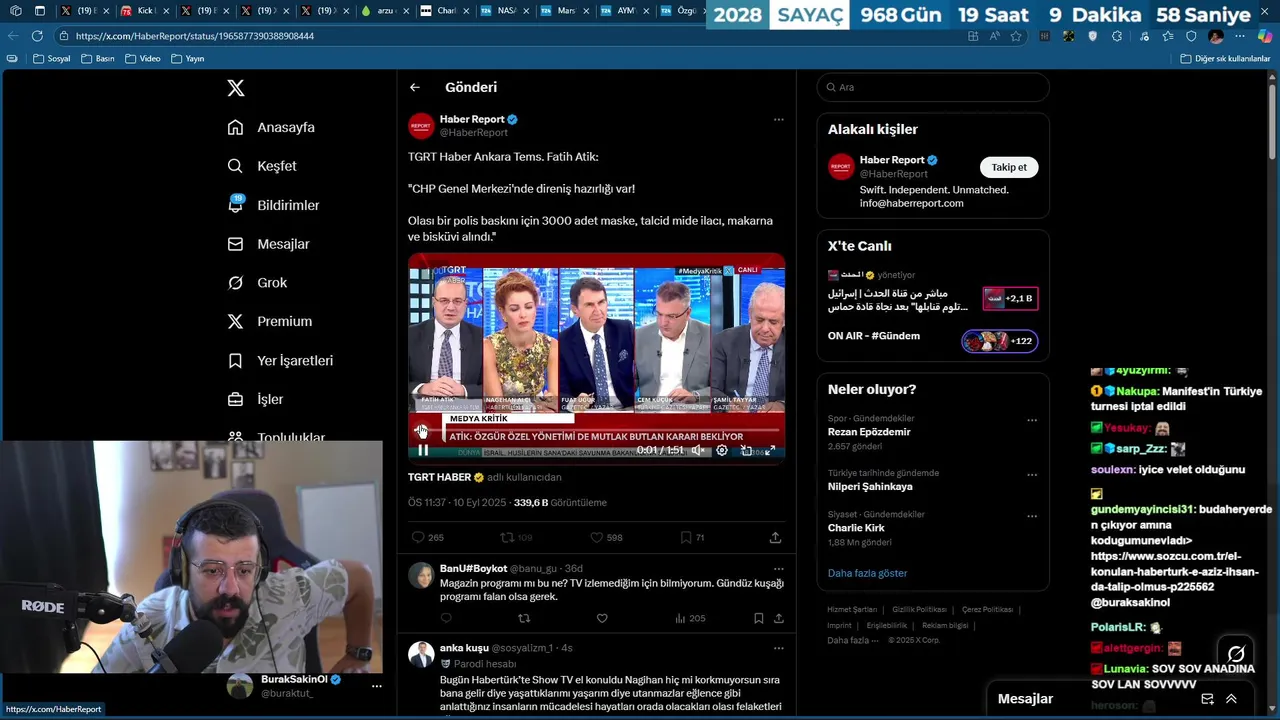Bookmark BanU#Boykot comment
This screenshot has height=720, width=1280.
click(x=758, y=618)
